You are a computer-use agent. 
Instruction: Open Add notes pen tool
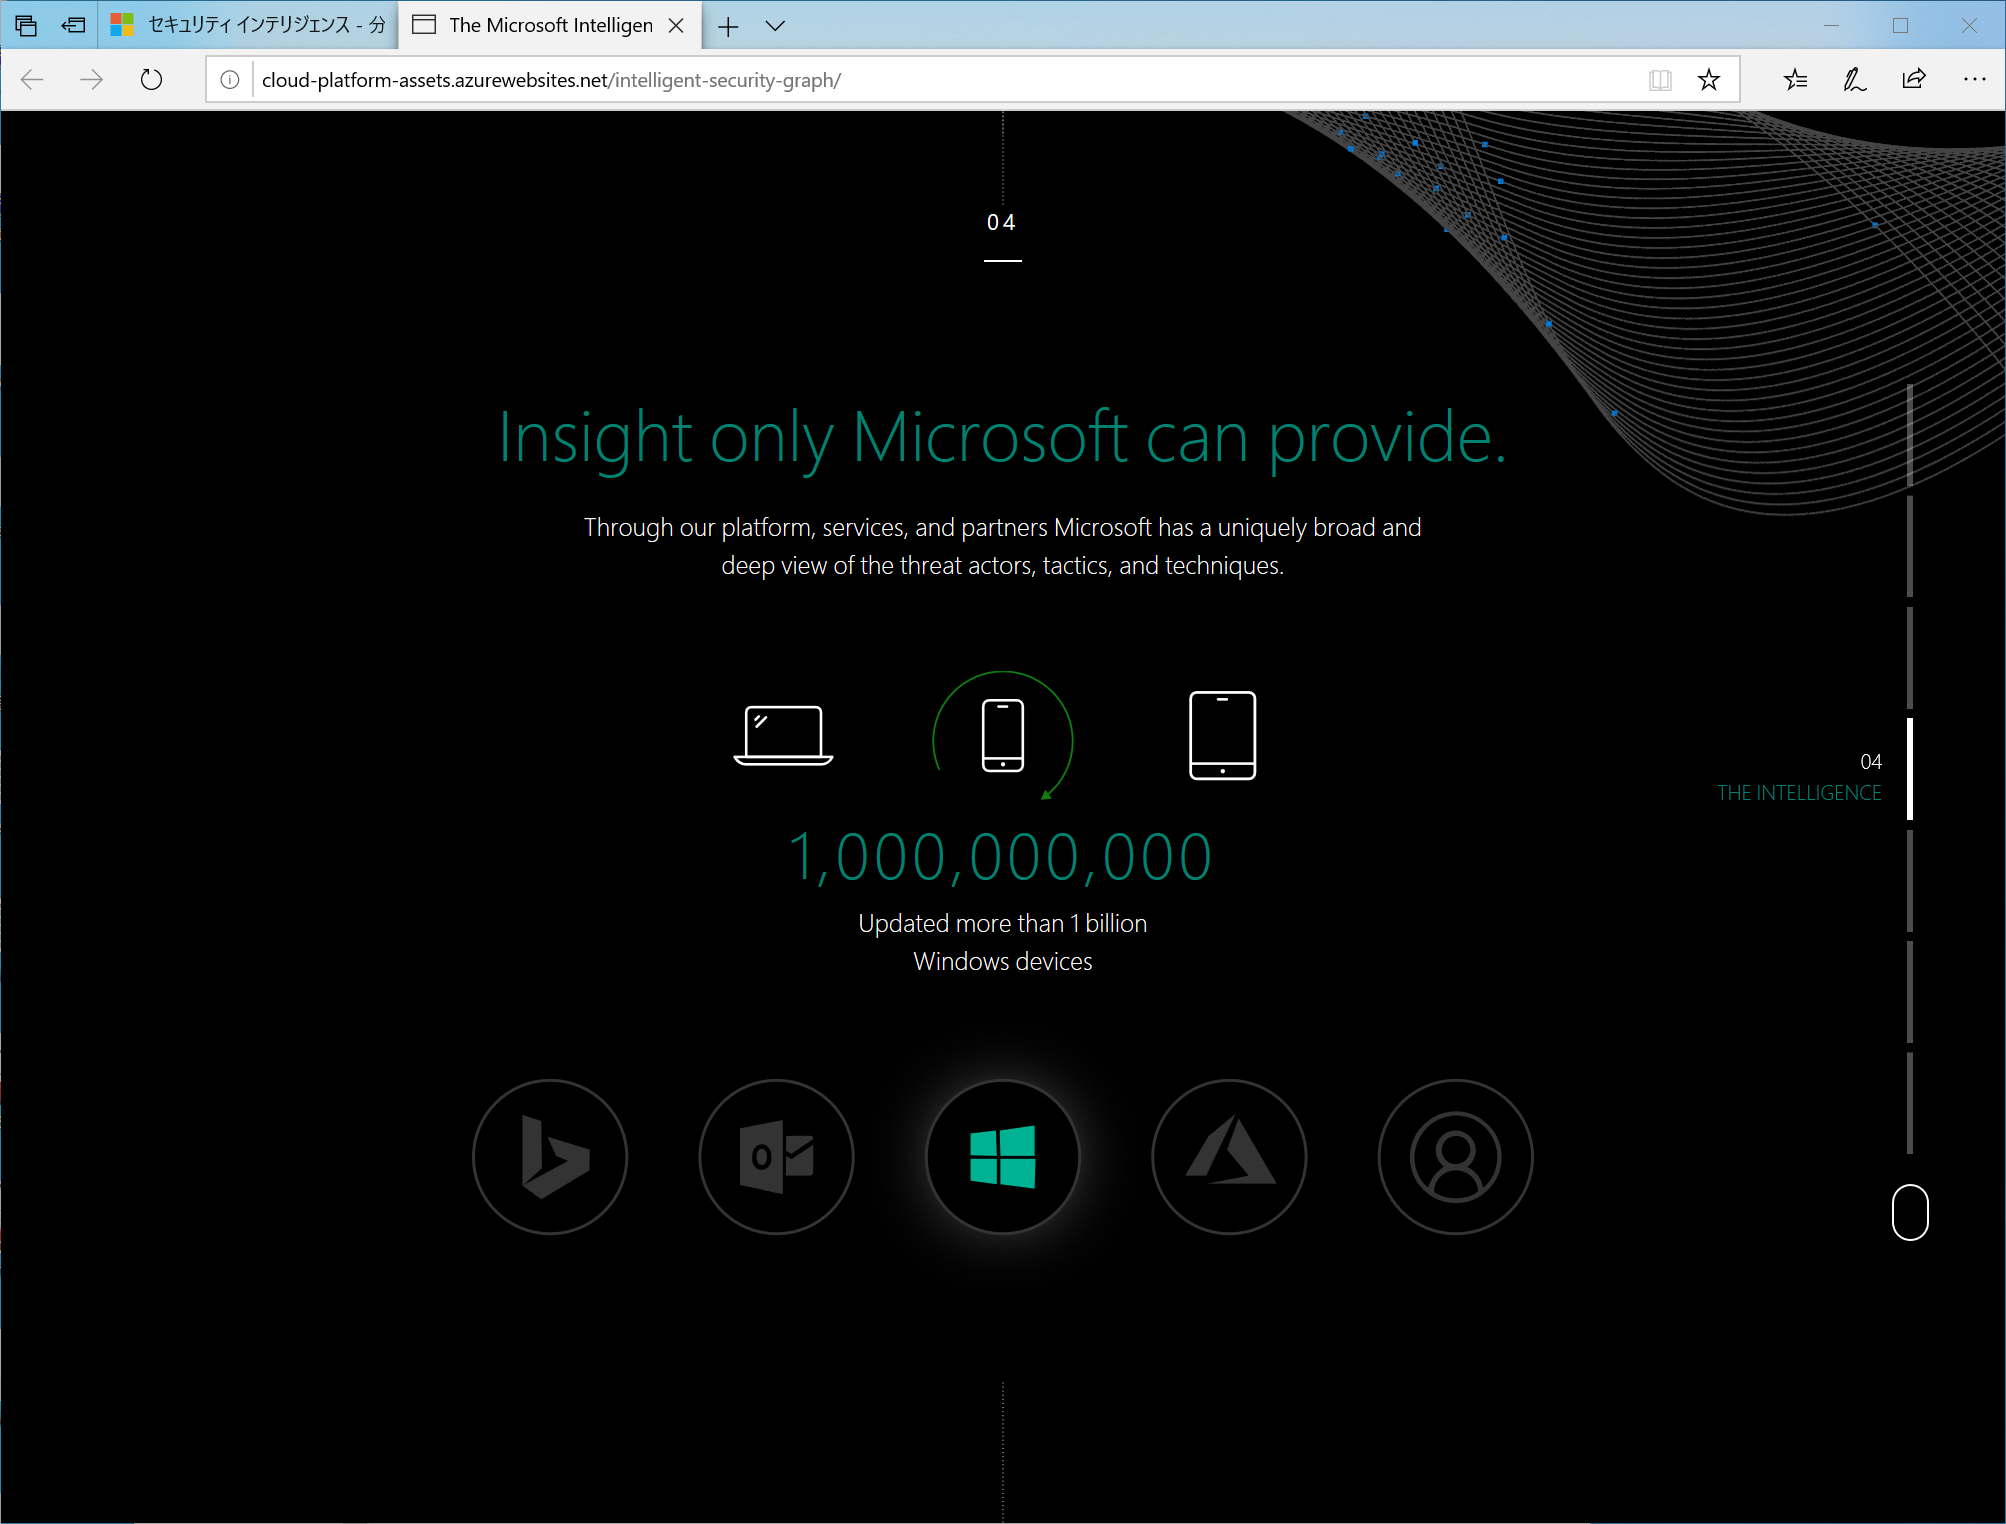[x=1855, y=80]
